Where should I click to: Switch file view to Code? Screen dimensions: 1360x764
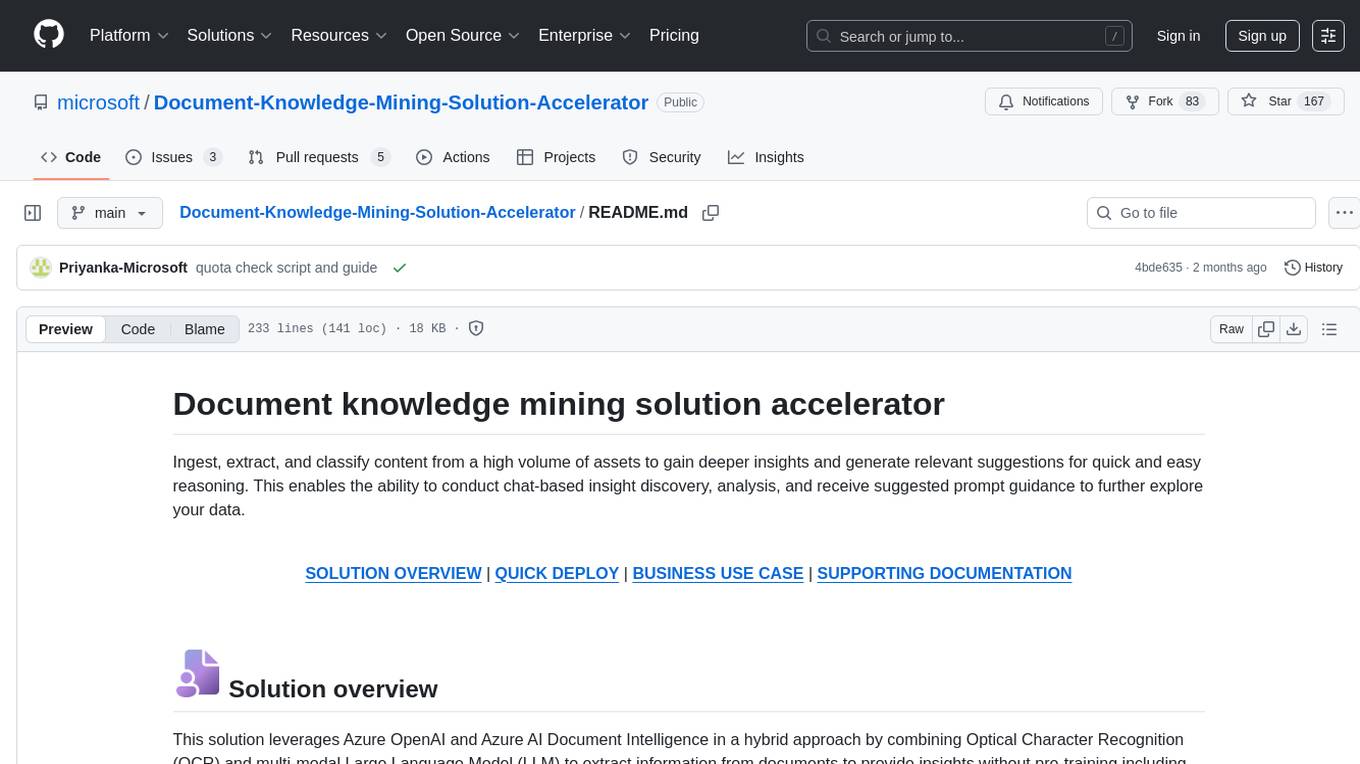pyautogui.click(x=138, y=329)
